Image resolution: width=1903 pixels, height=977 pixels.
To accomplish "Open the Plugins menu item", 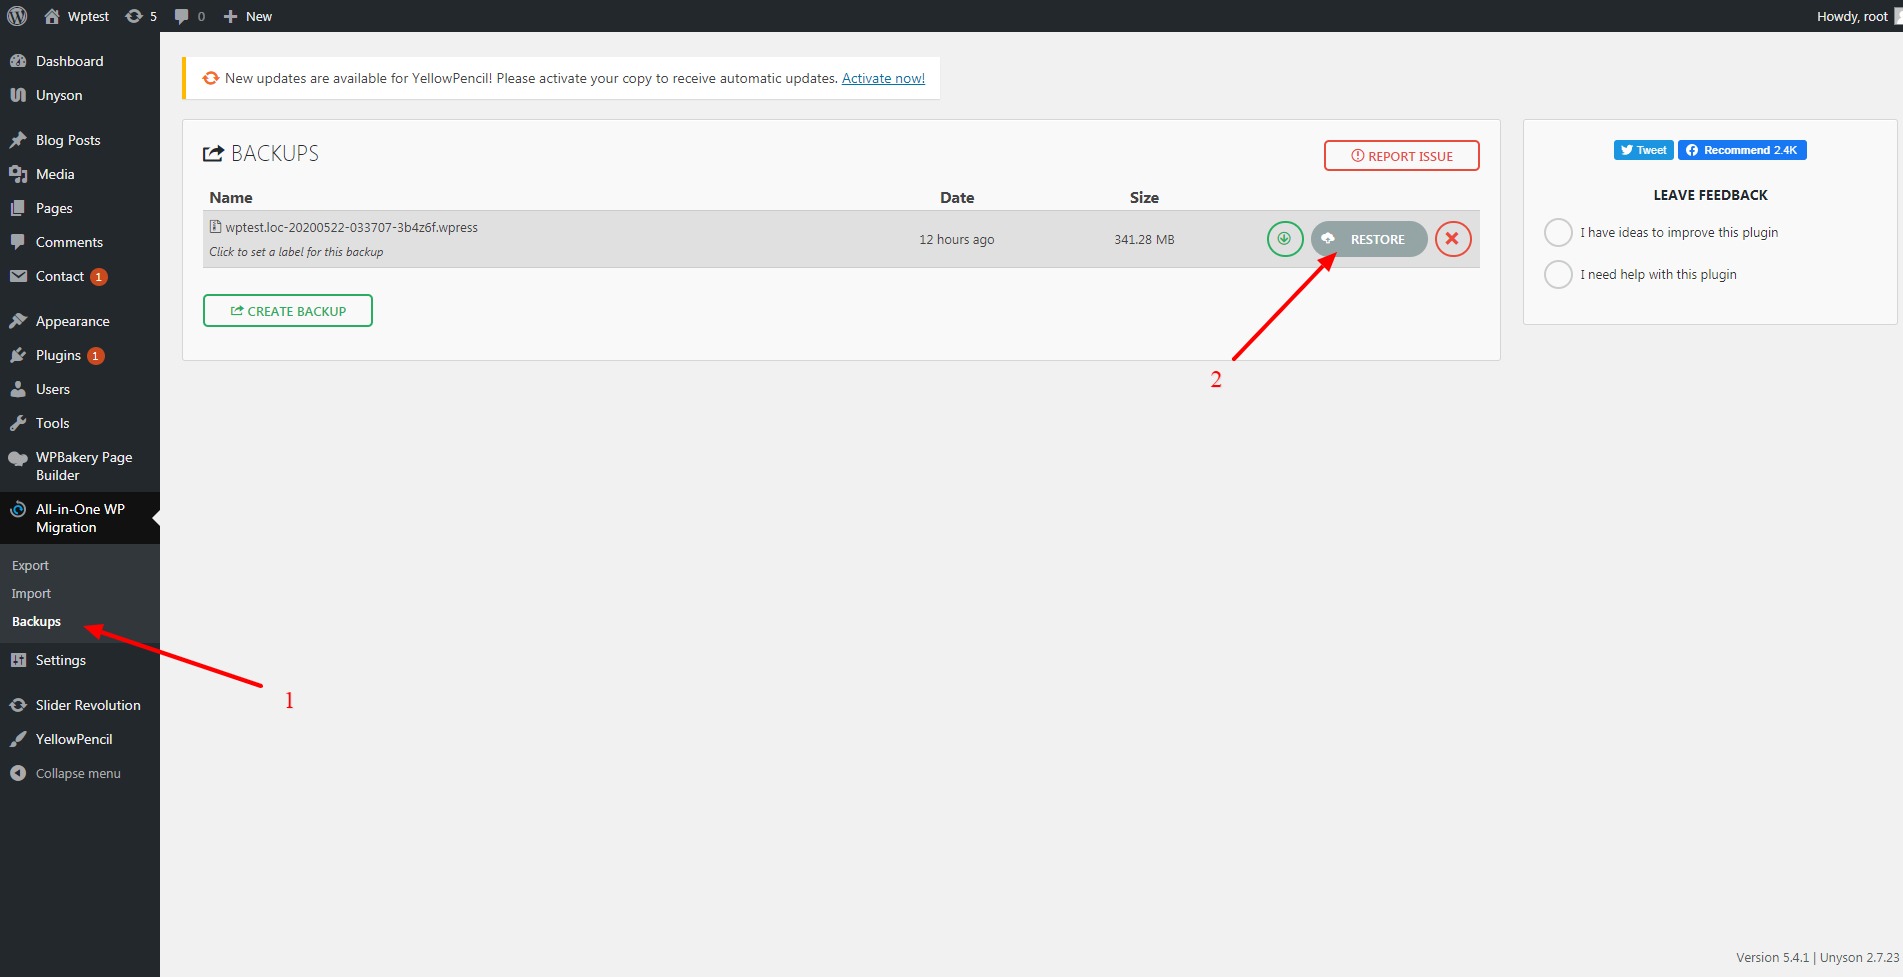I will pos(80,355).
